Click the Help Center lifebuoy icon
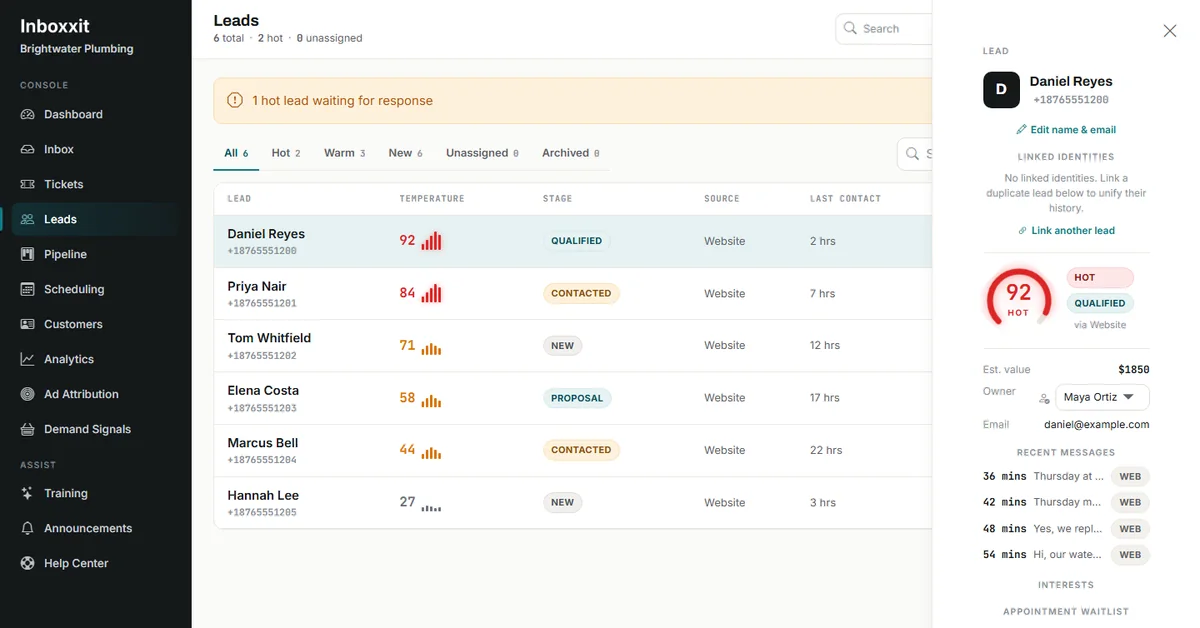Viewport: 1200px width, 628px height. tap(28, 563)
